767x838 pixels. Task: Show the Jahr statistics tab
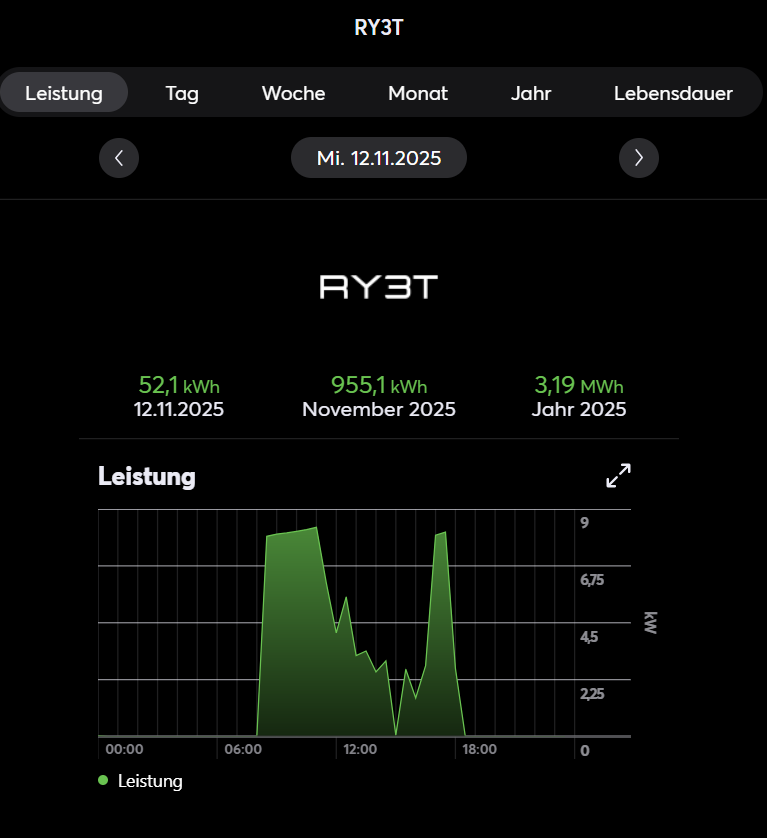(531, 93)
